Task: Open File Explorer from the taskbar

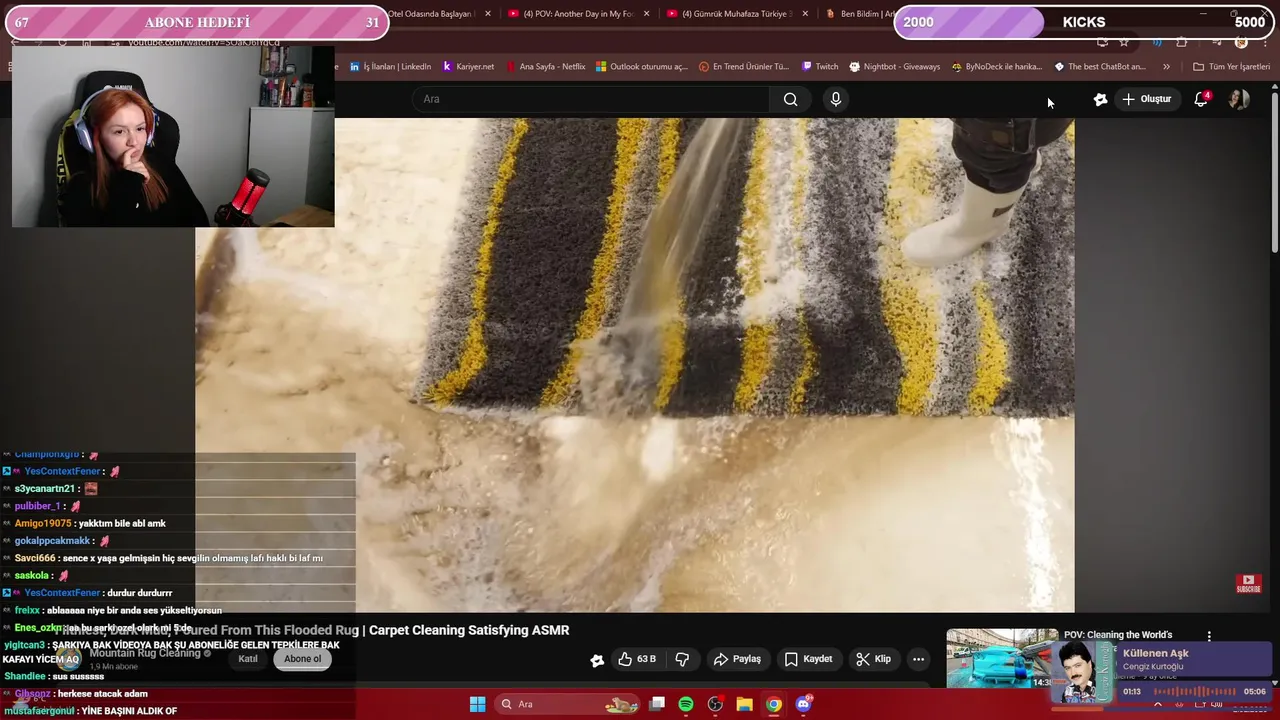Action: (744, 704)
